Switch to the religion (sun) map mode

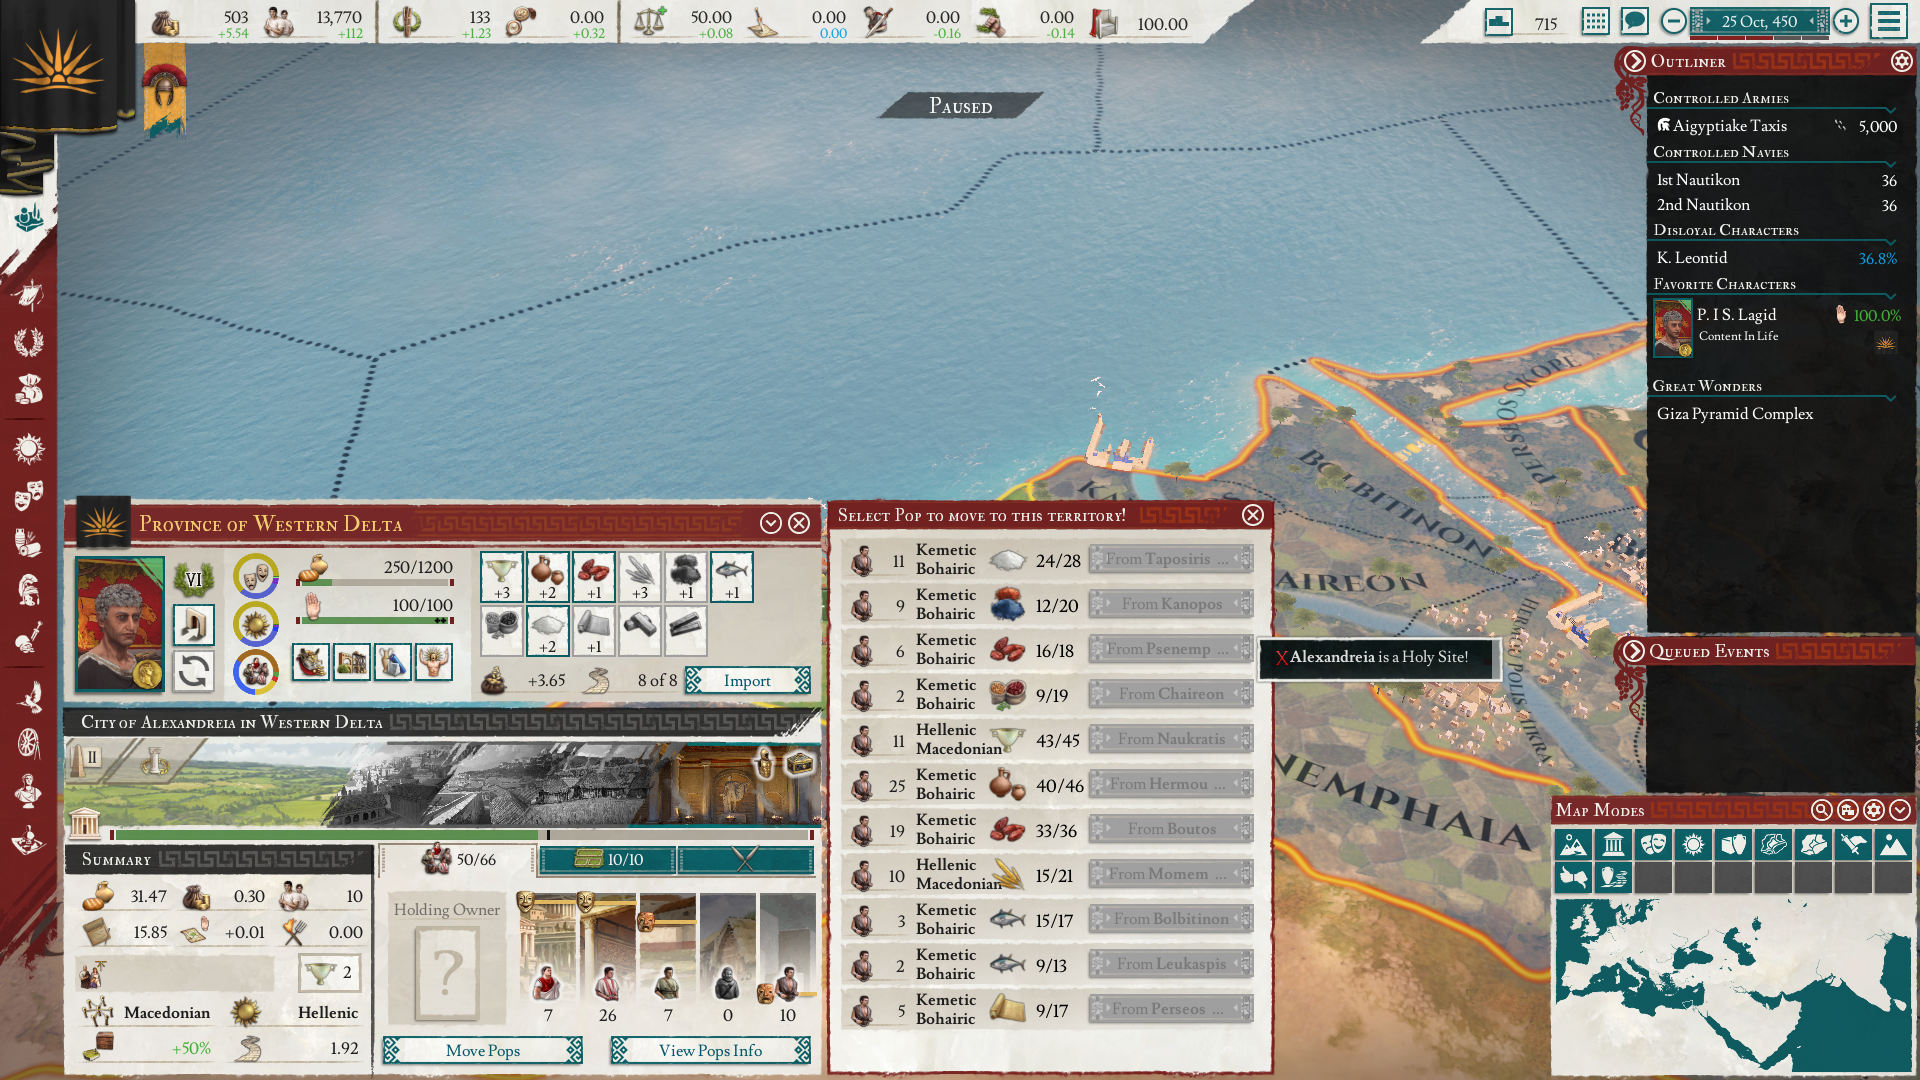pyautogui.click(x=1693, y=845)
